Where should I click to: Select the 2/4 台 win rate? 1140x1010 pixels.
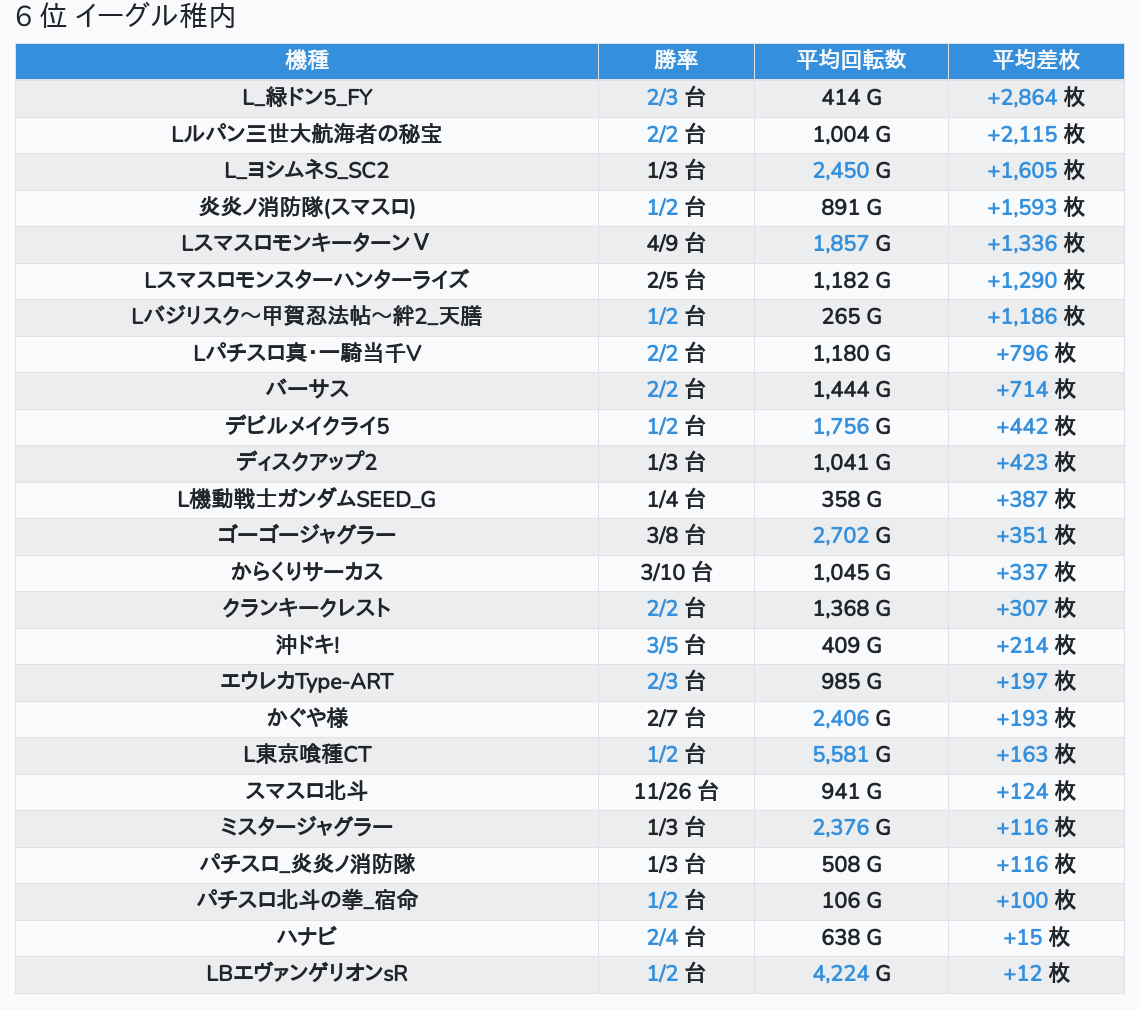click(676, 937)
